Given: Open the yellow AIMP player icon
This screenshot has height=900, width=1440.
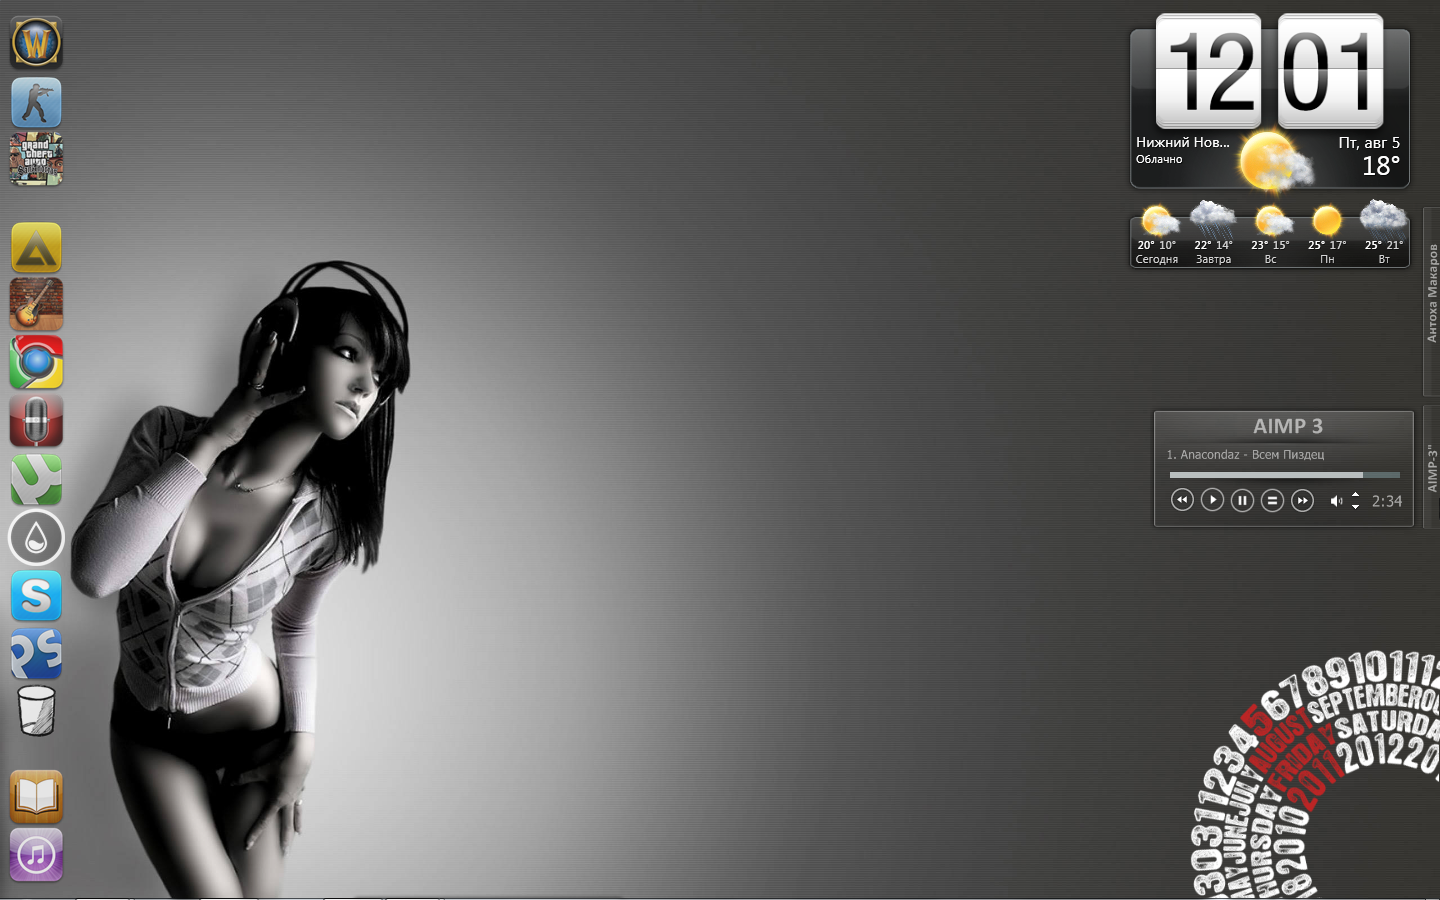Looking at the screenshot, I should pos(36,248).
